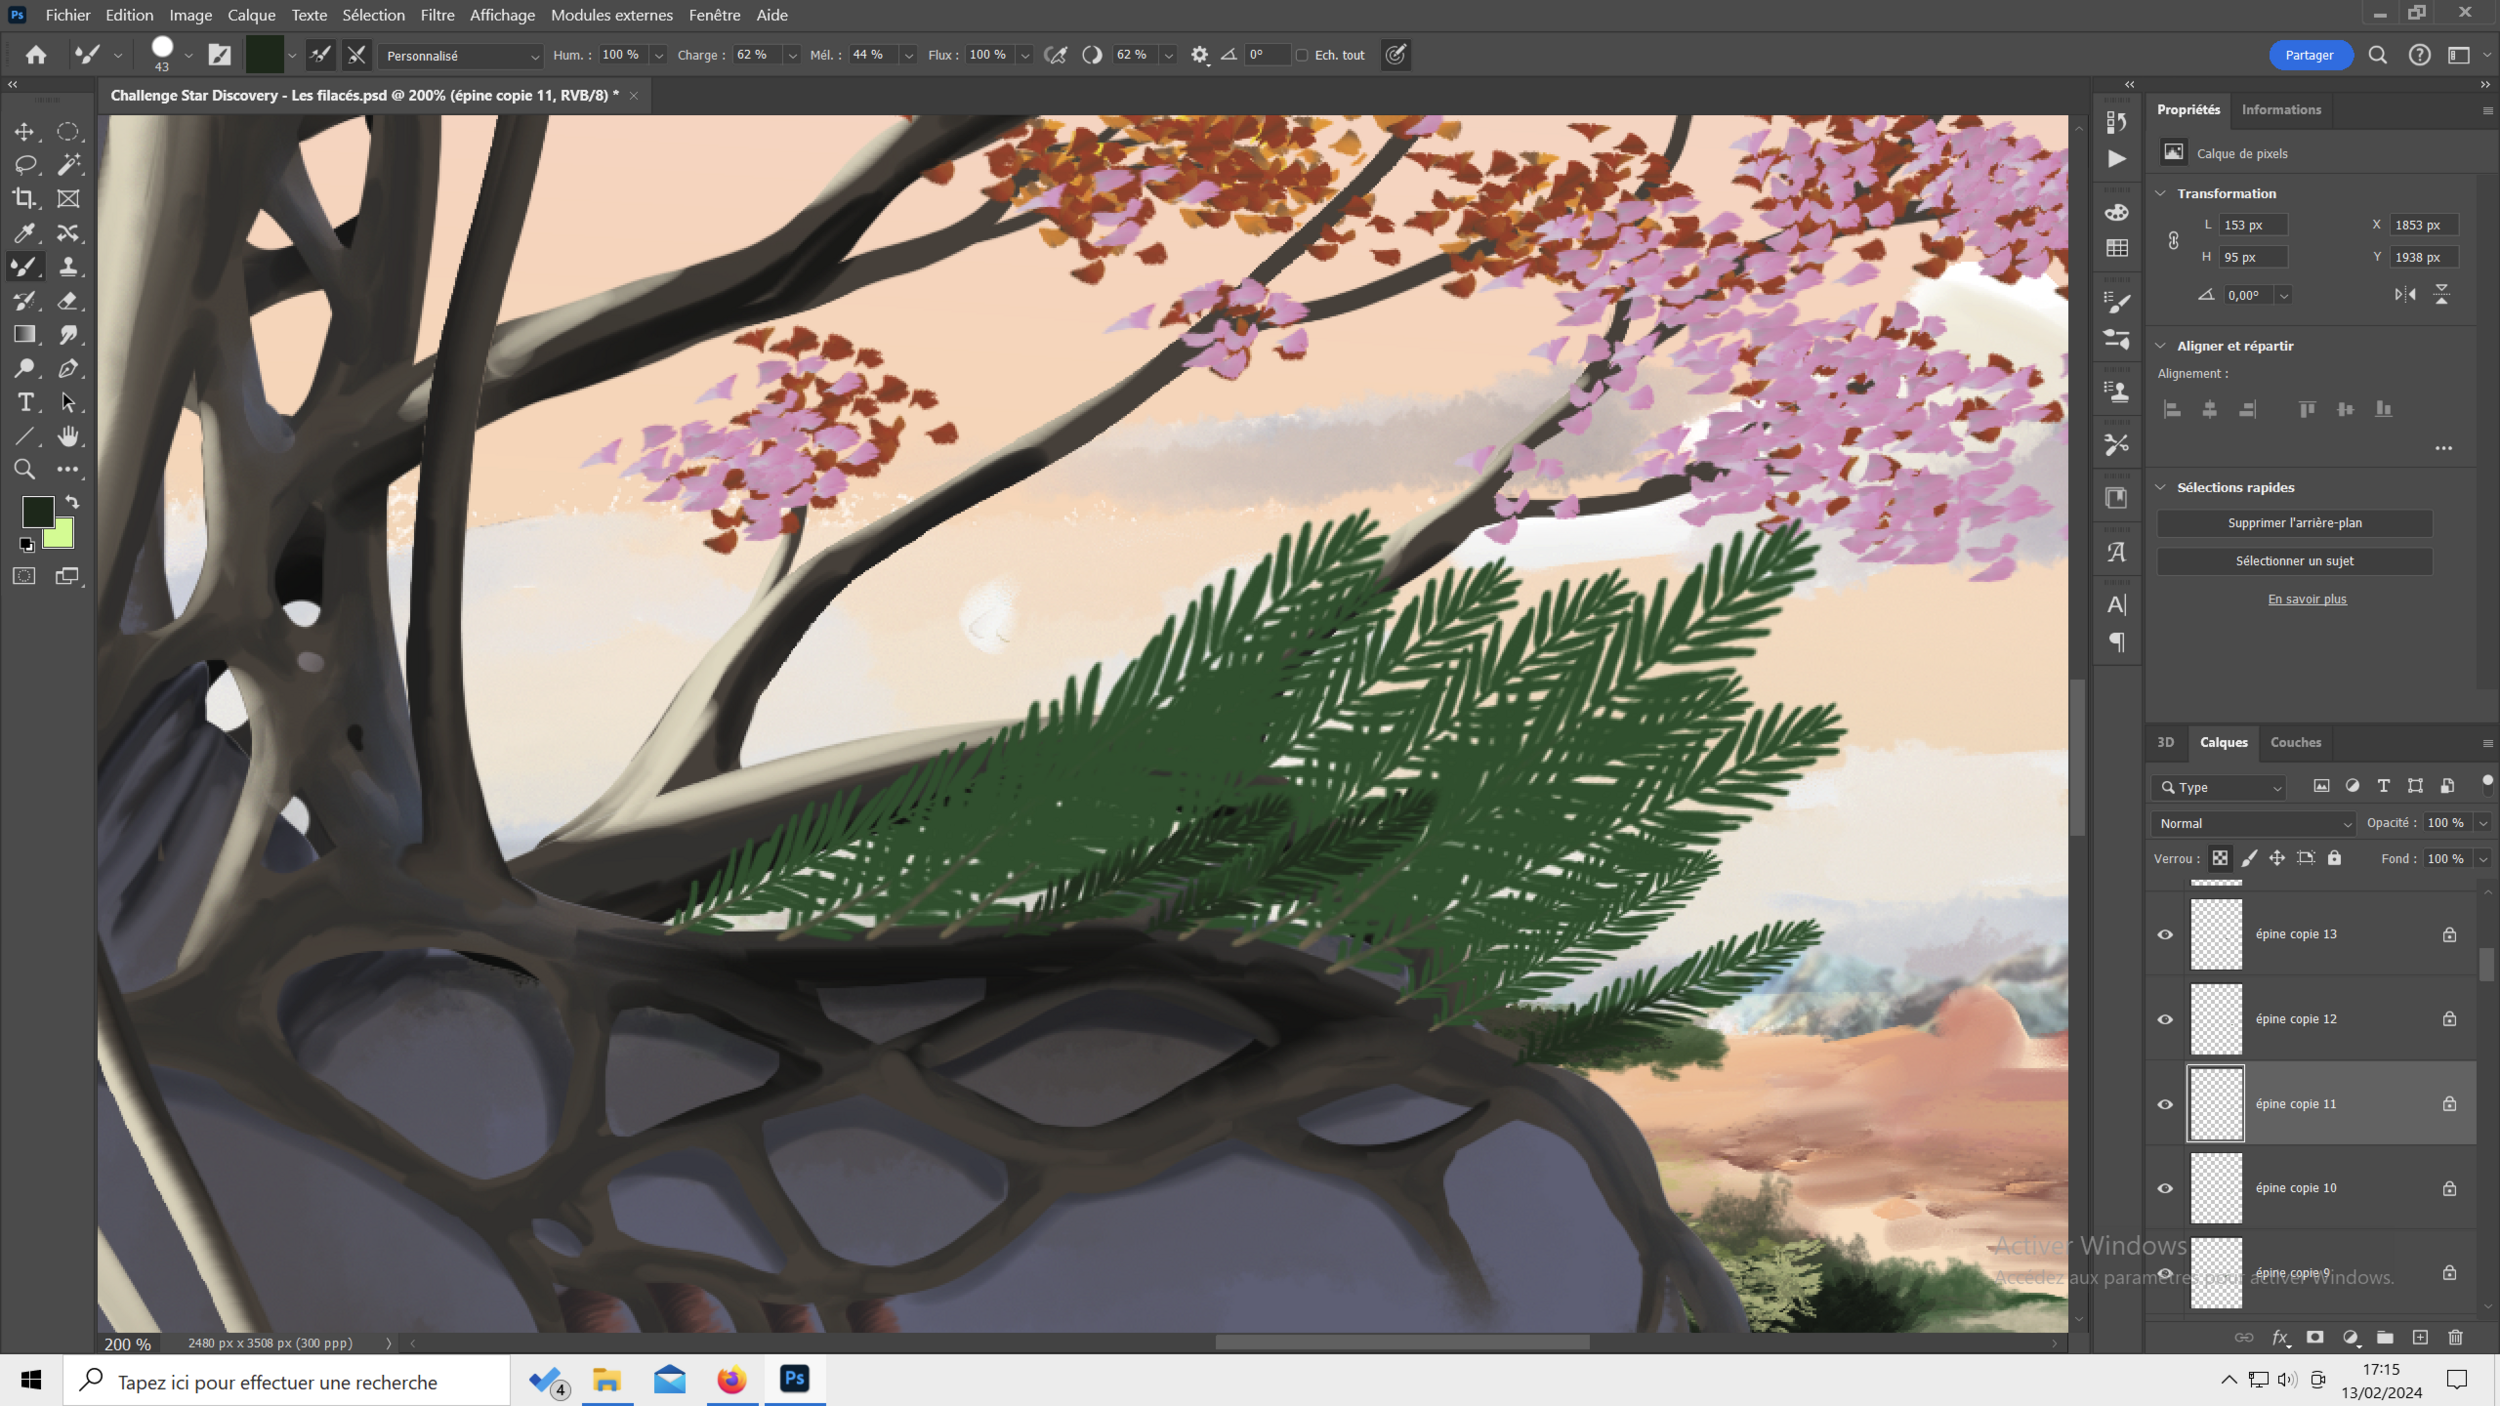
Task: Open the Filtre menu
Action: [x=437, y=15]
